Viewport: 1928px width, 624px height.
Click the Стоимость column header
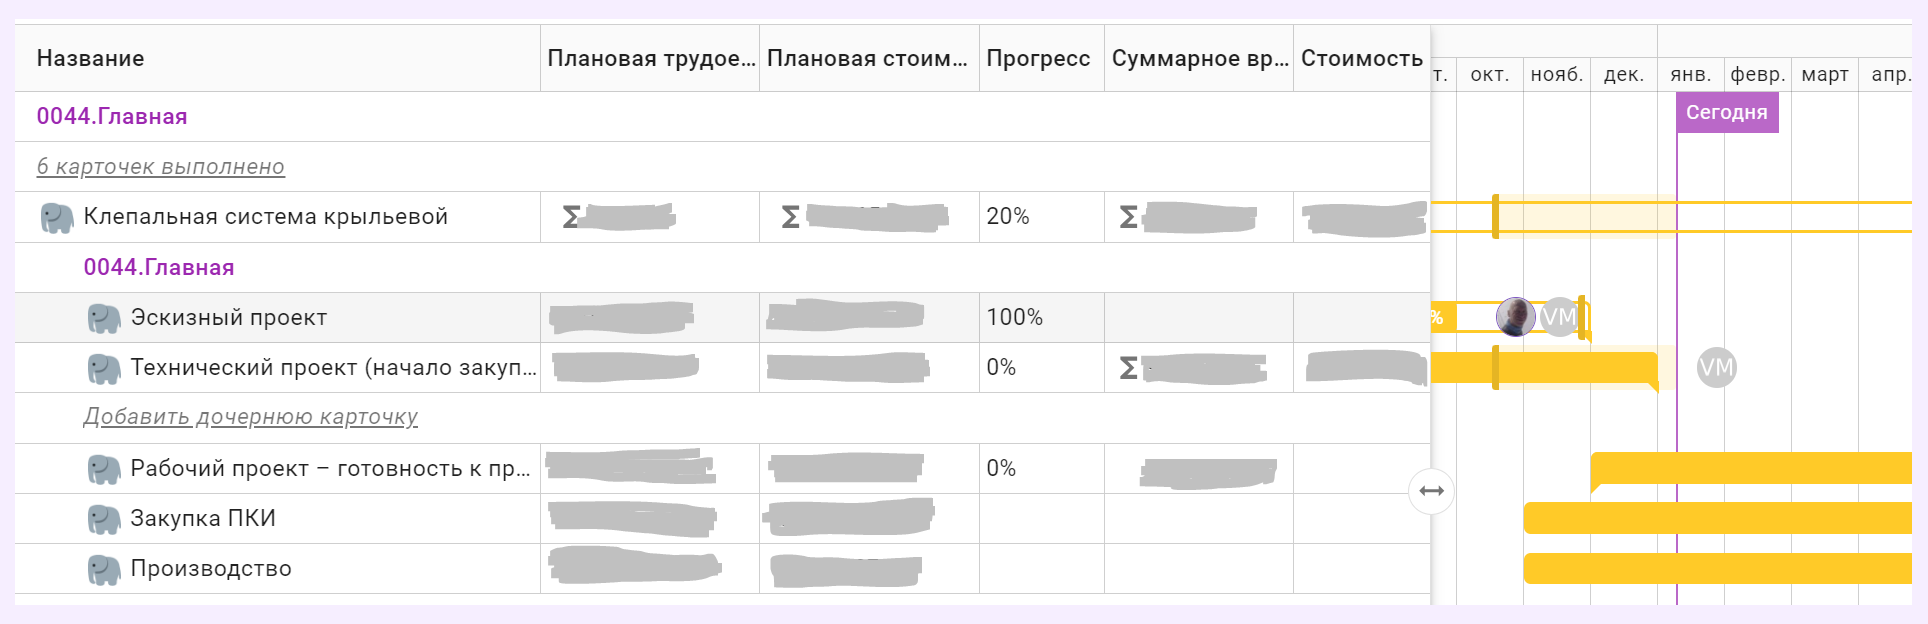1361,59
